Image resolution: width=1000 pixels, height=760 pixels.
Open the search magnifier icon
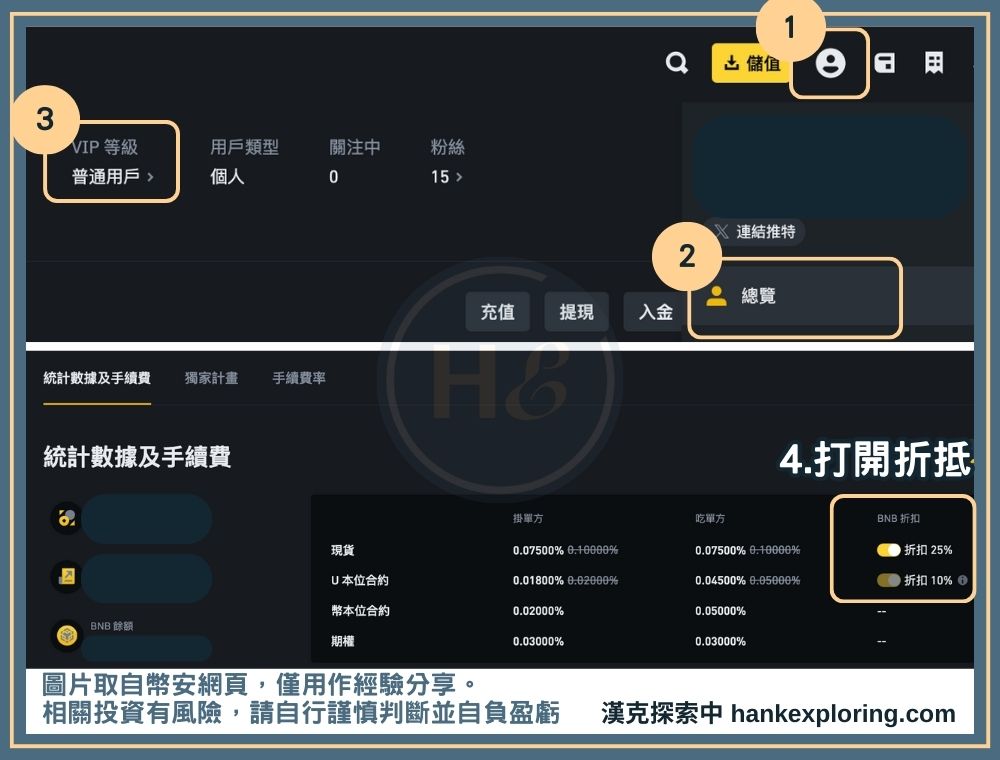click(x=677, y=62)
